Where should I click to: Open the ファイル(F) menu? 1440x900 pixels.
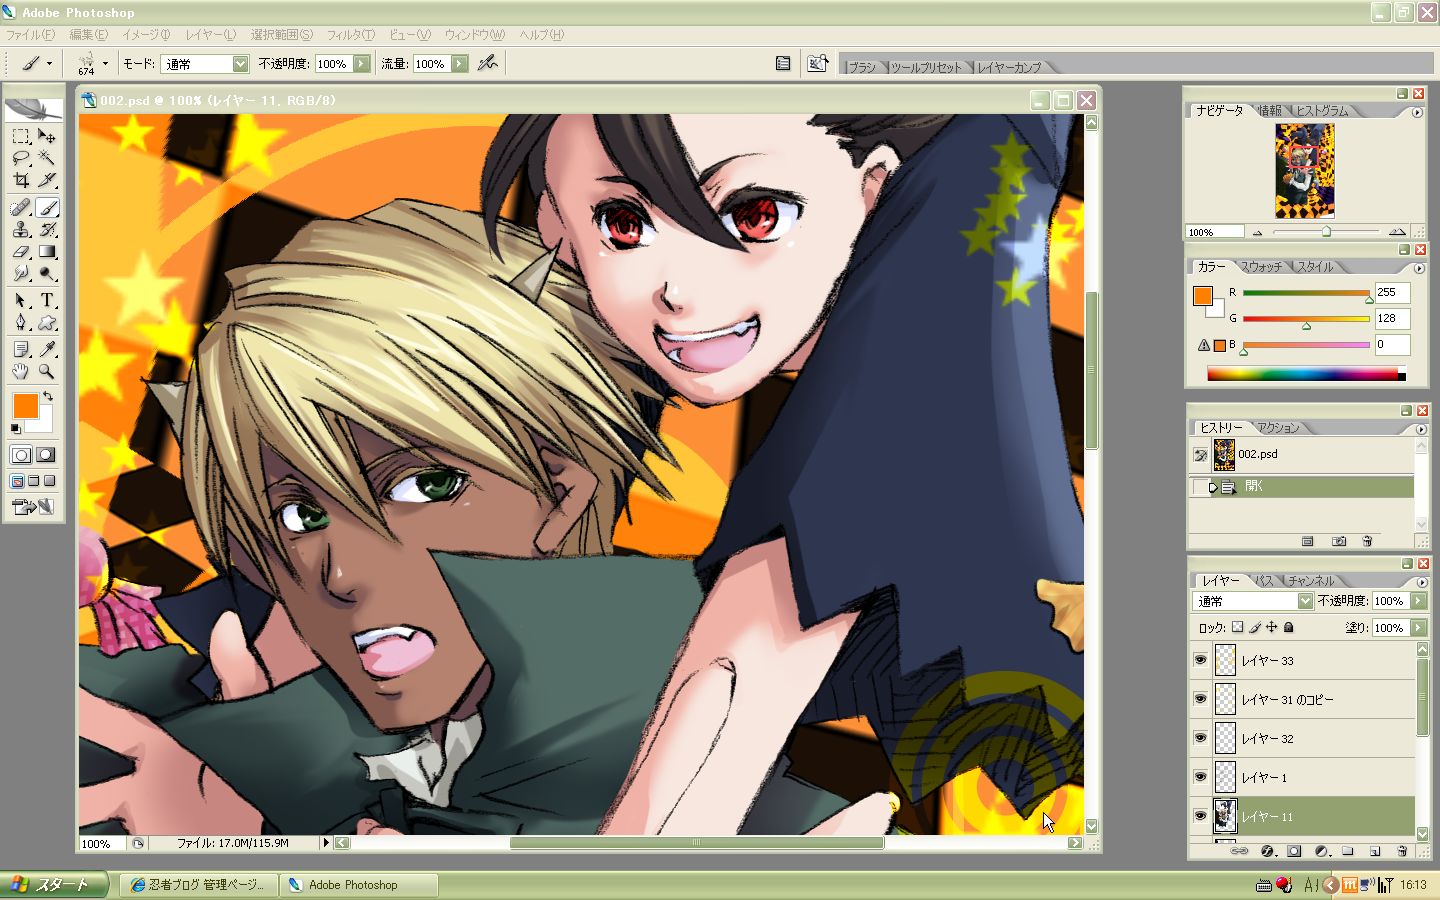click(x=30, y=35)
